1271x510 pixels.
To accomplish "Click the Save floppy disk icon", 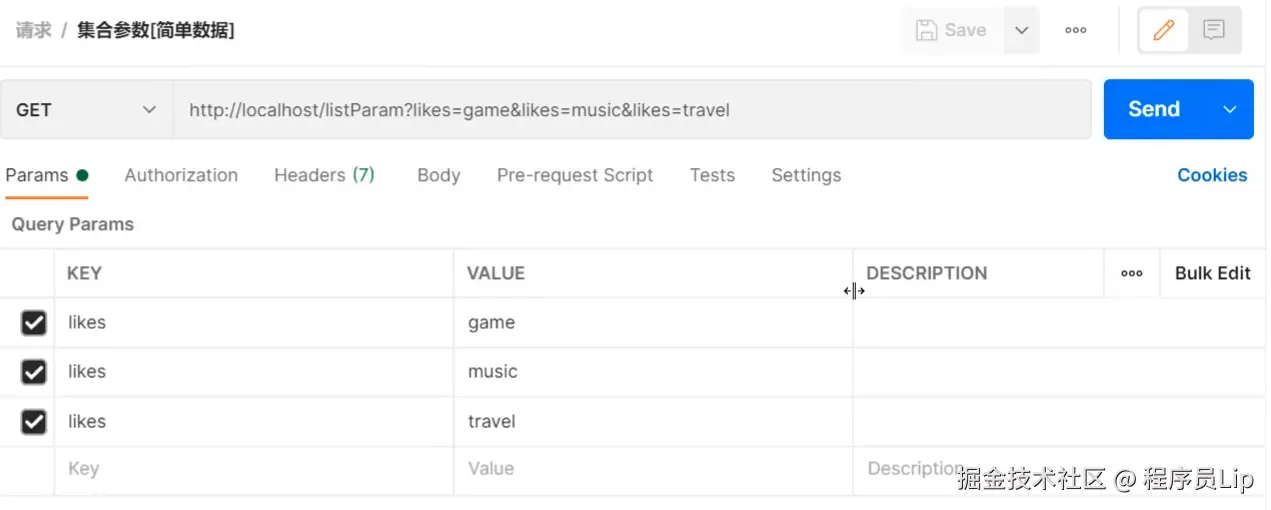I will pos(928,30).
